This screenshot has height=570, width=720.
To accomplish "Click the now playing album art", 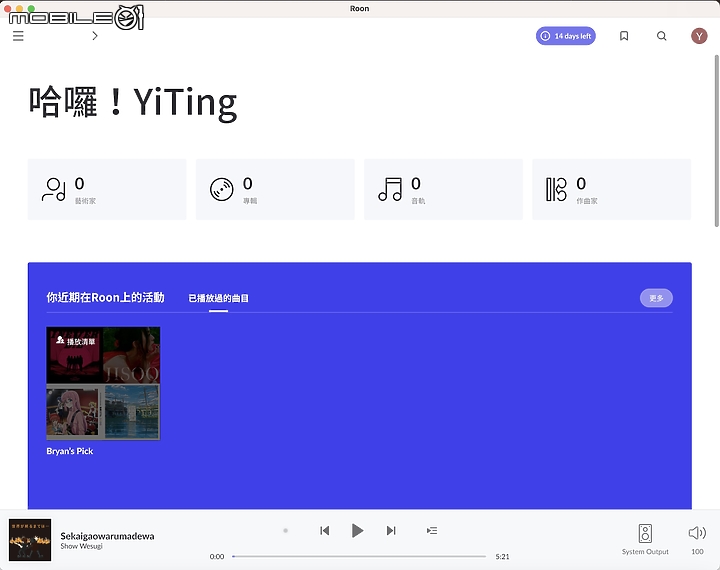I will [x=30, y=540].
